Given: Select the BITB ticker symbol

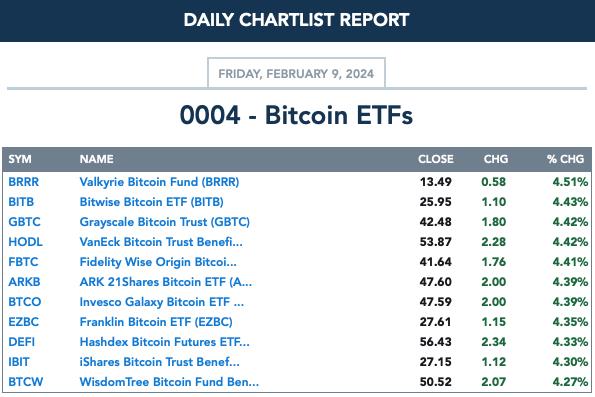Looking at the screenshot, I should point(21,202).
